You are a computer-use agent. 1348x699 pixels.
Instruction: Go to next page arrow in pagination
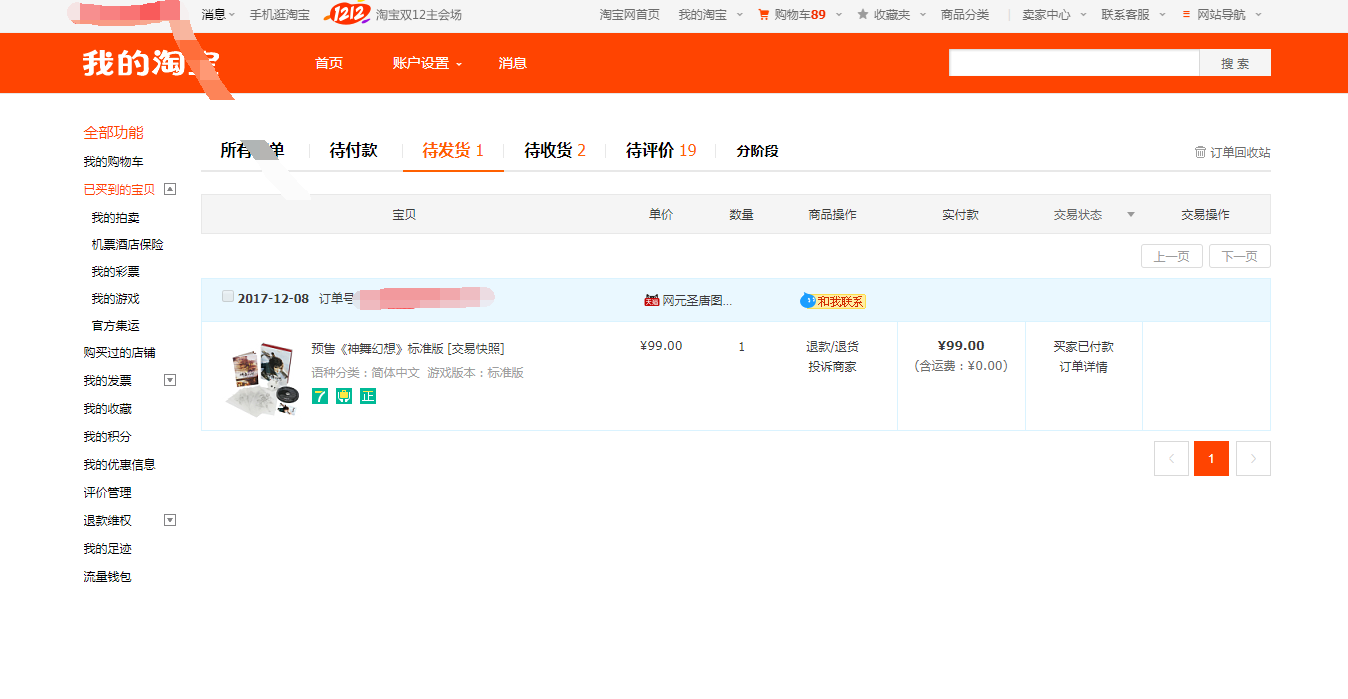coord(1253,459)
